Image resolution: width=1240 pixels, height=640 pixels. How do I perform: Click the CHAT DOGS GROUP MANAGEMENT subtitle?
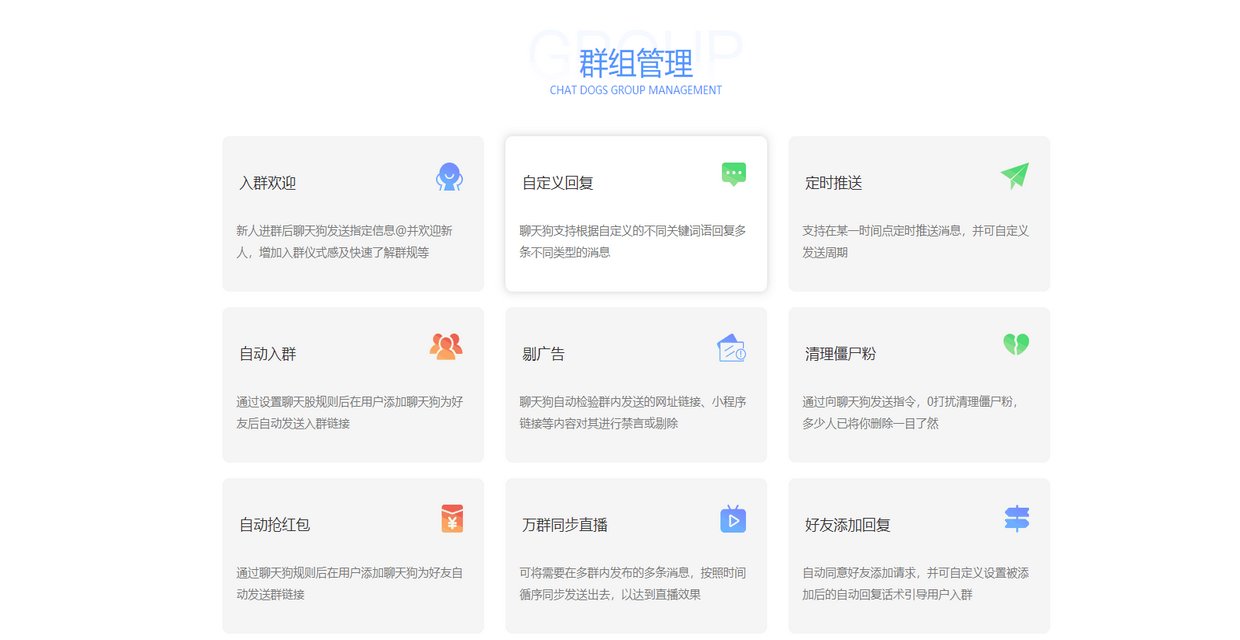click(635, 90)
